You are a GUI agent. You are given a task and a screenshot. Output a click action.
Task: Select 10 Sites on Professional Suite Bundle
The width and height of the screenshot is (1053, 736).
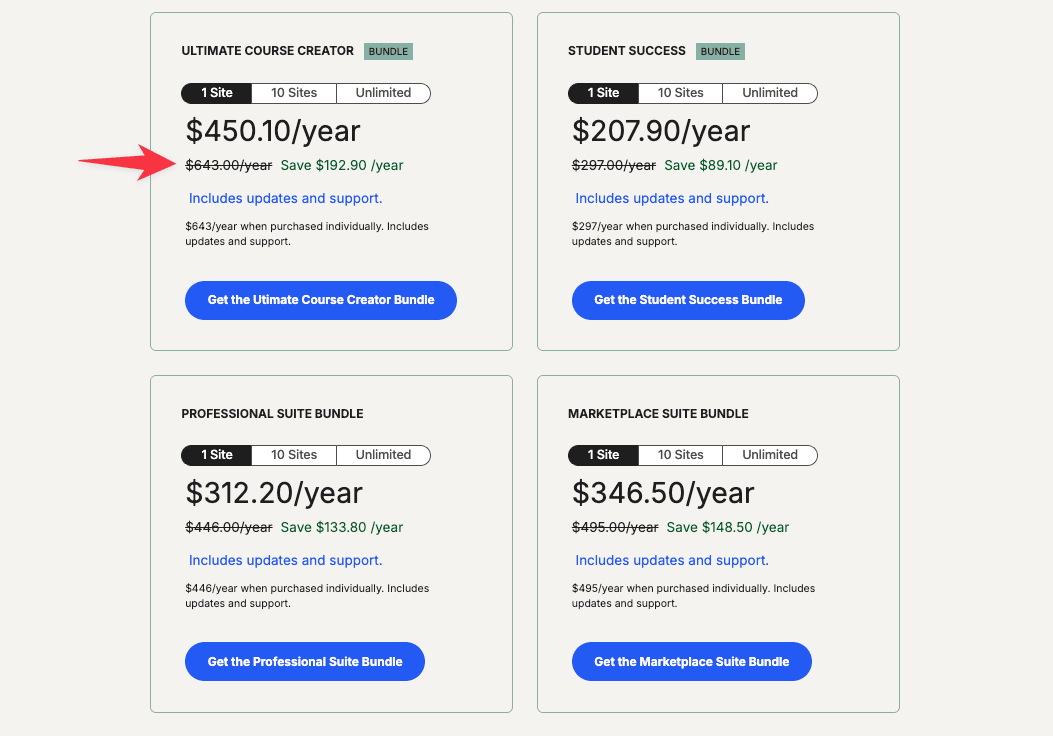click(x=293, y=455)
